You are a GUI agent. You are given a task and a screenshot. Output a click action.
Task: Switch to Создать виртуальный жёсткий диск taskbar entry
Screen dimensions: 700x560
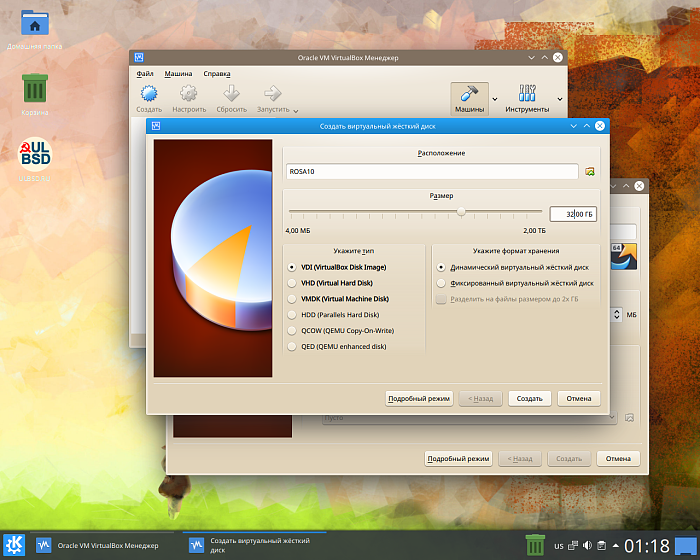[x=254, y=545]
